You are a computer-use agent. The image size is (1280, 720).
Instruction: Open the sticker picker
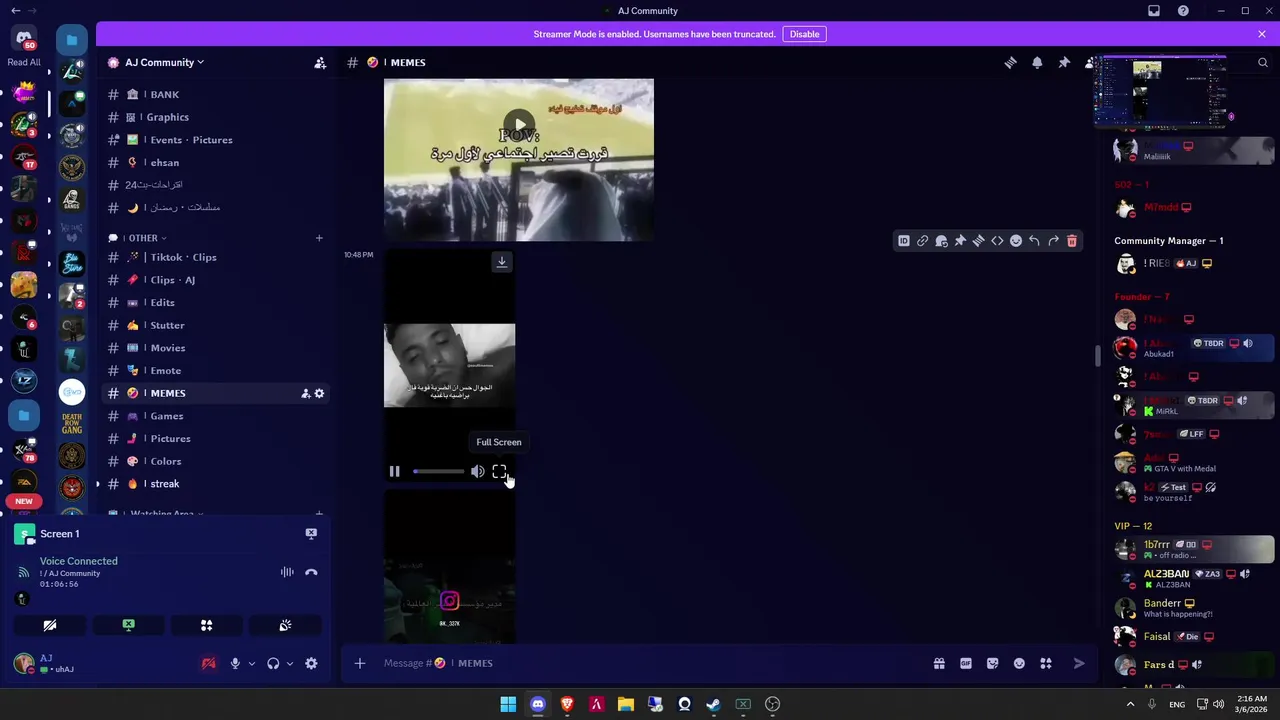[993, 663]
